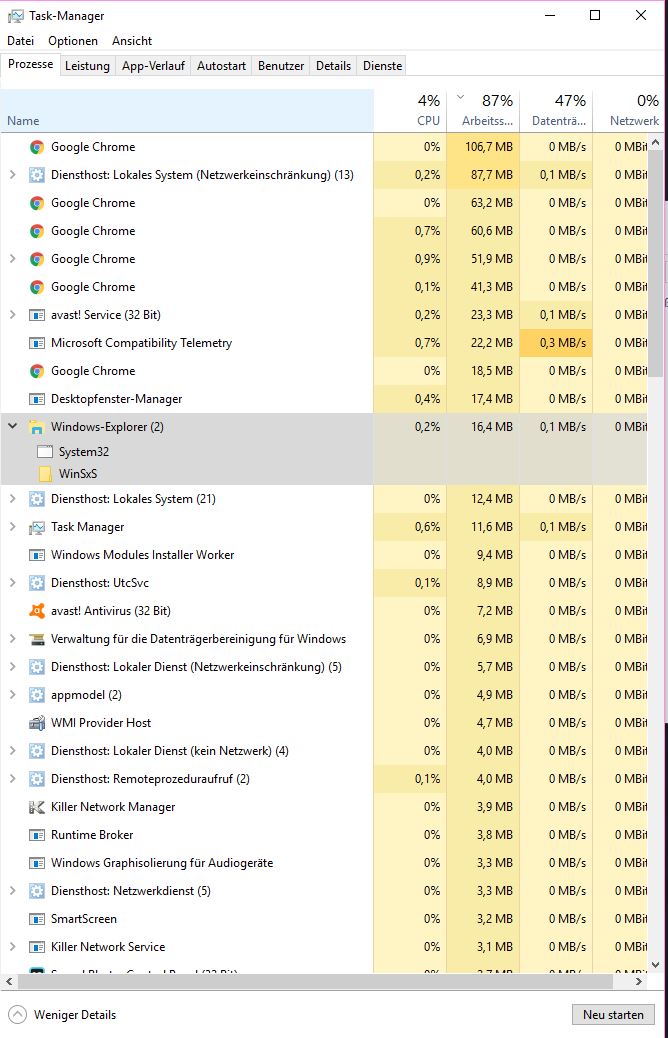Open the Autostart tab
This screenshot has height=1038, width=668.
pos(221,65)
